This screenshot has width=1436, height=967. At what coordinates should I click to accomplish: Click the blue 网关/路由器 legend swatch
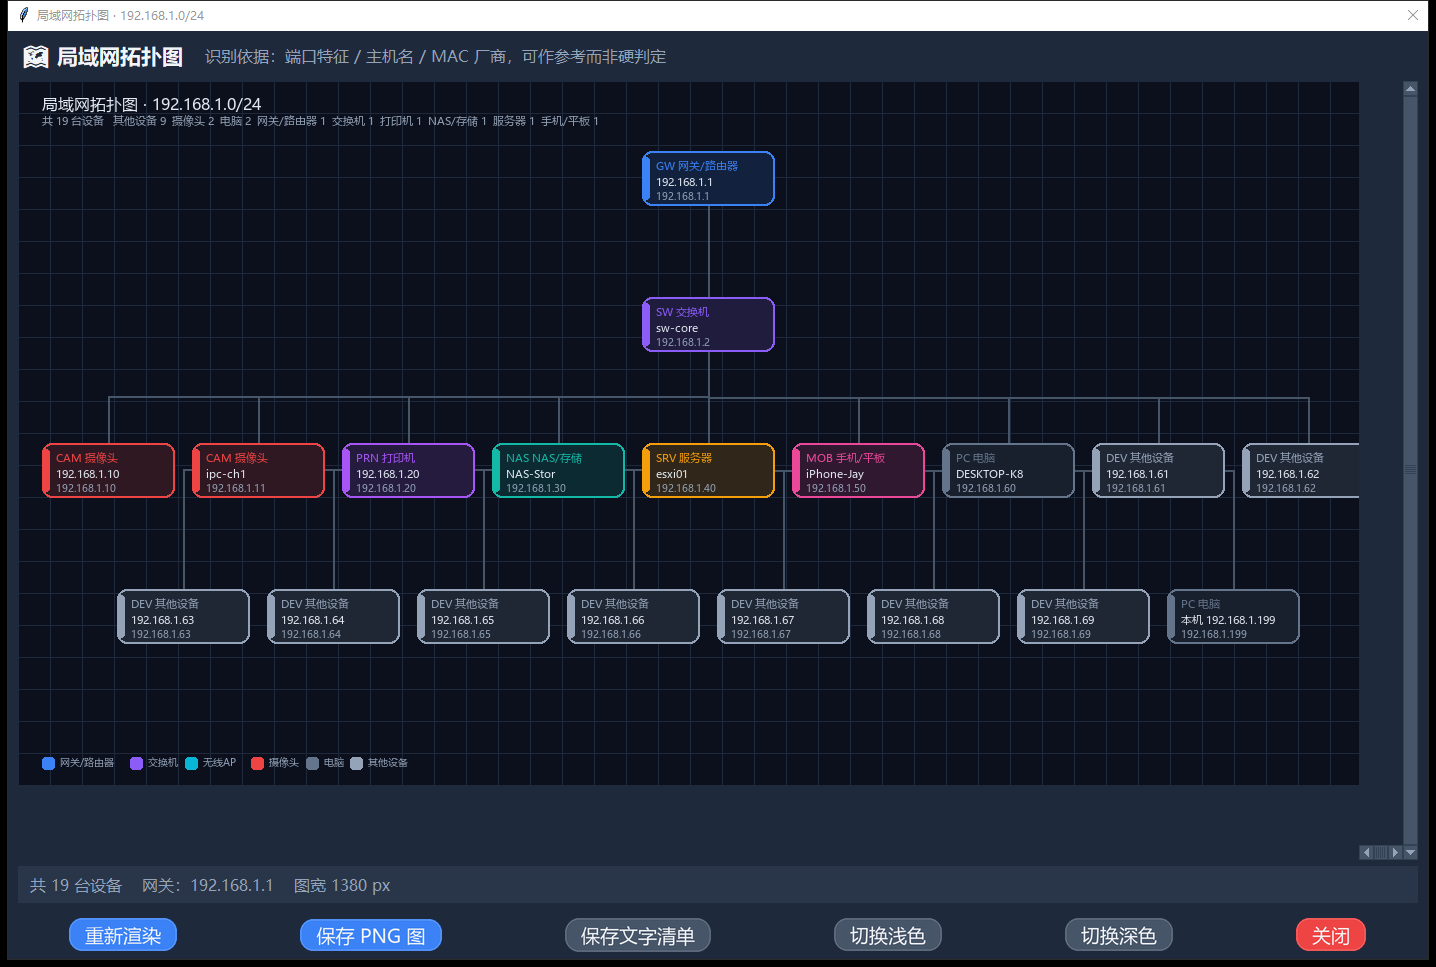[x=48, y=763]
